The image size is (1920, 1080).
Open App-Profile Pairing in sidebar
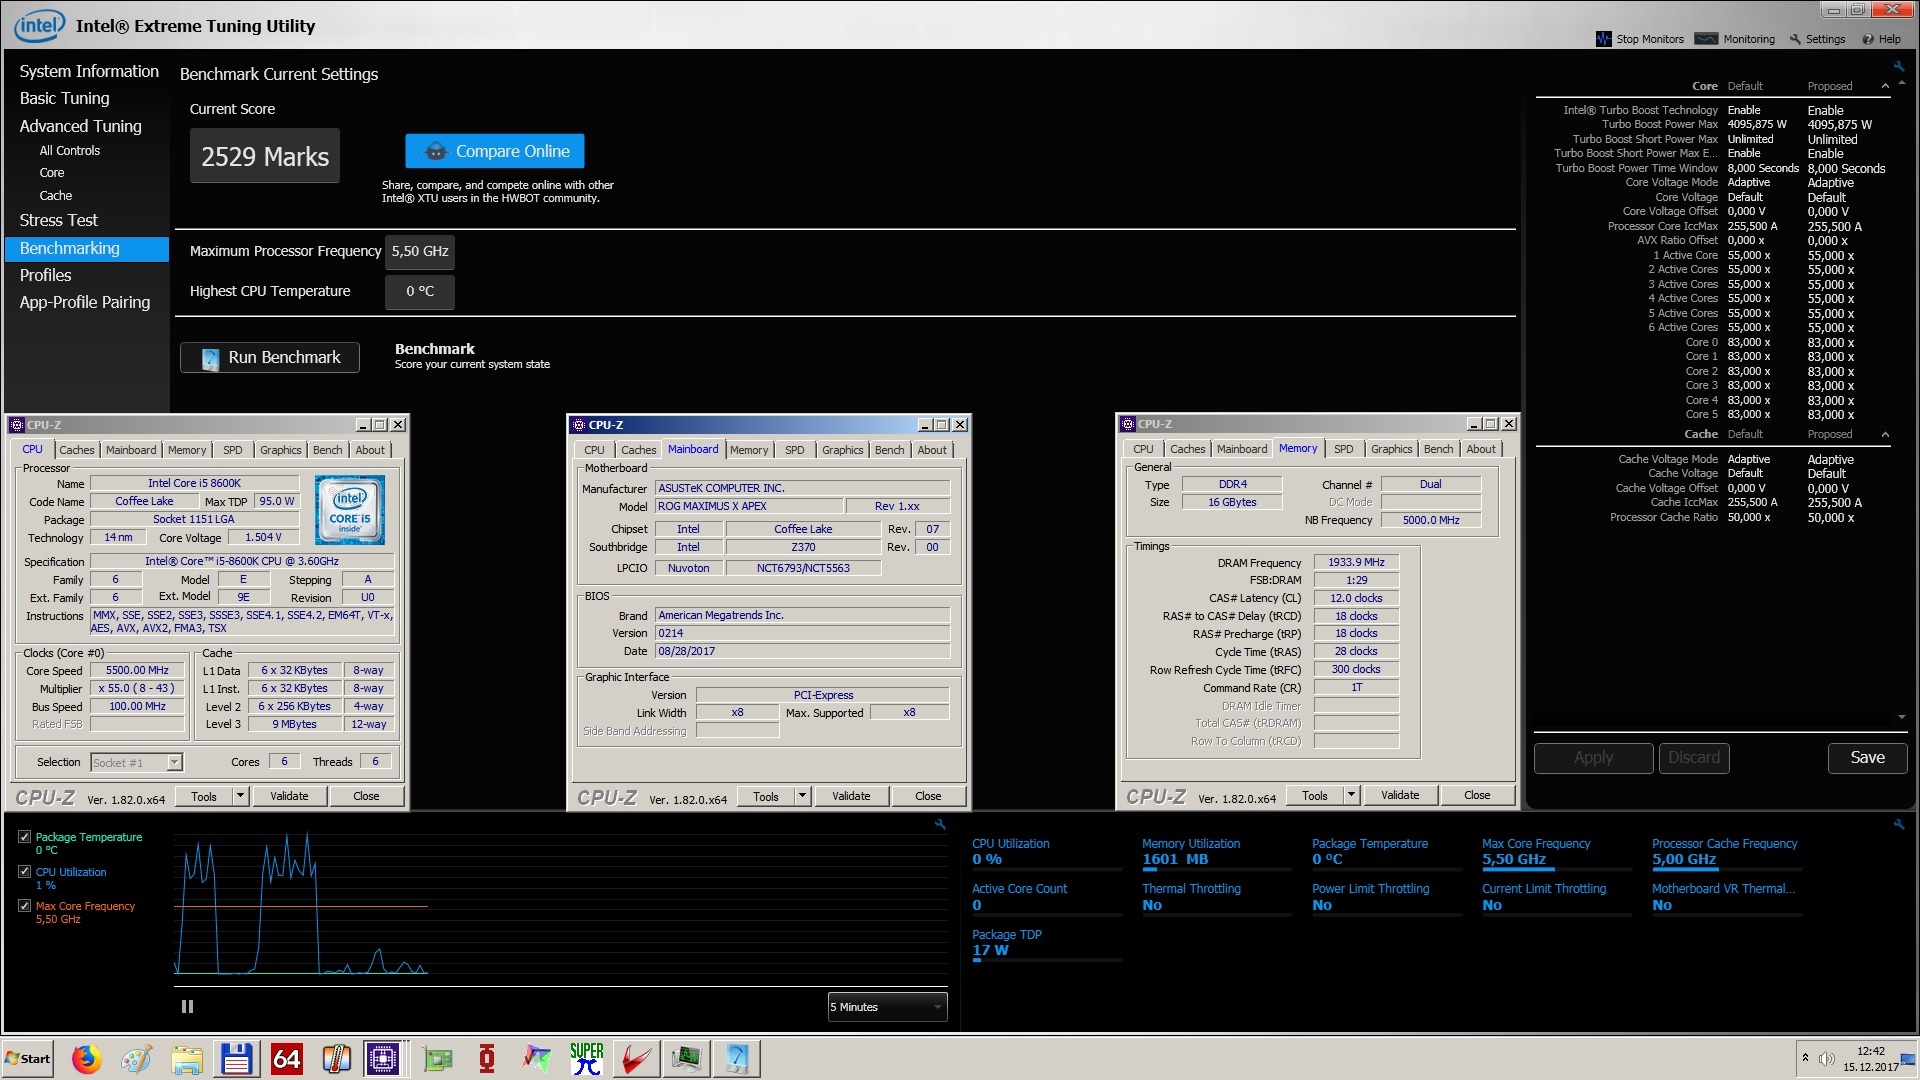(x=85, y=302)
